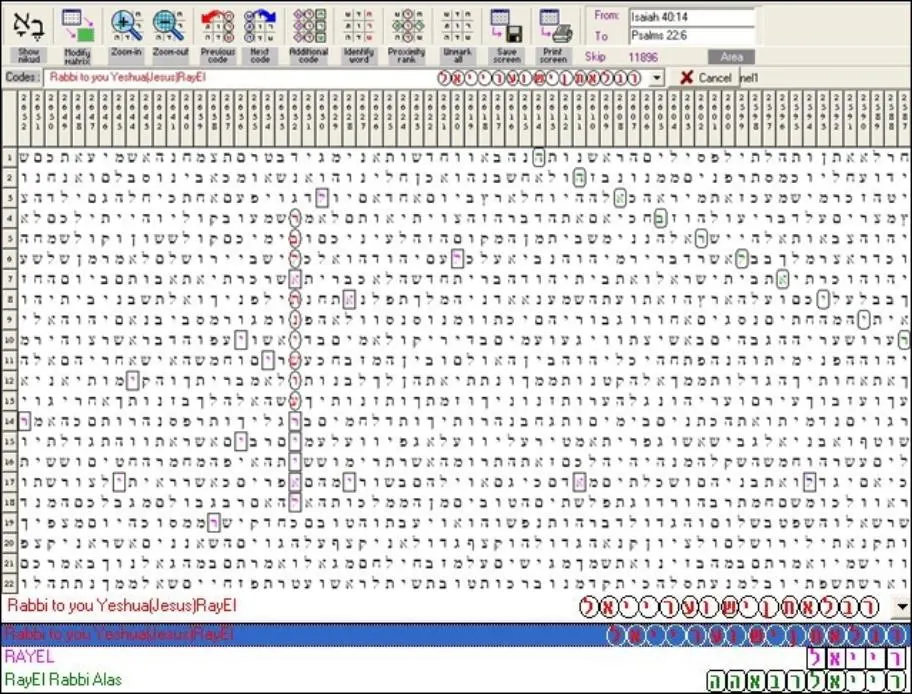Select matrix row number 12

[x=9, y=382]
